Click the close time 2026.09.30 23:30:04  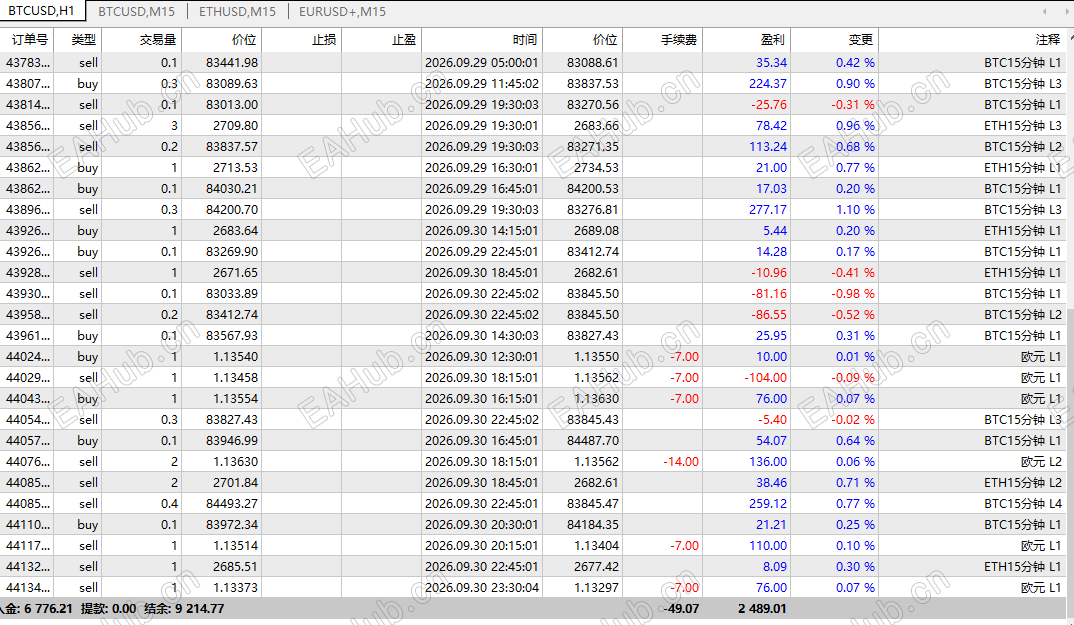tap(482, 588)
